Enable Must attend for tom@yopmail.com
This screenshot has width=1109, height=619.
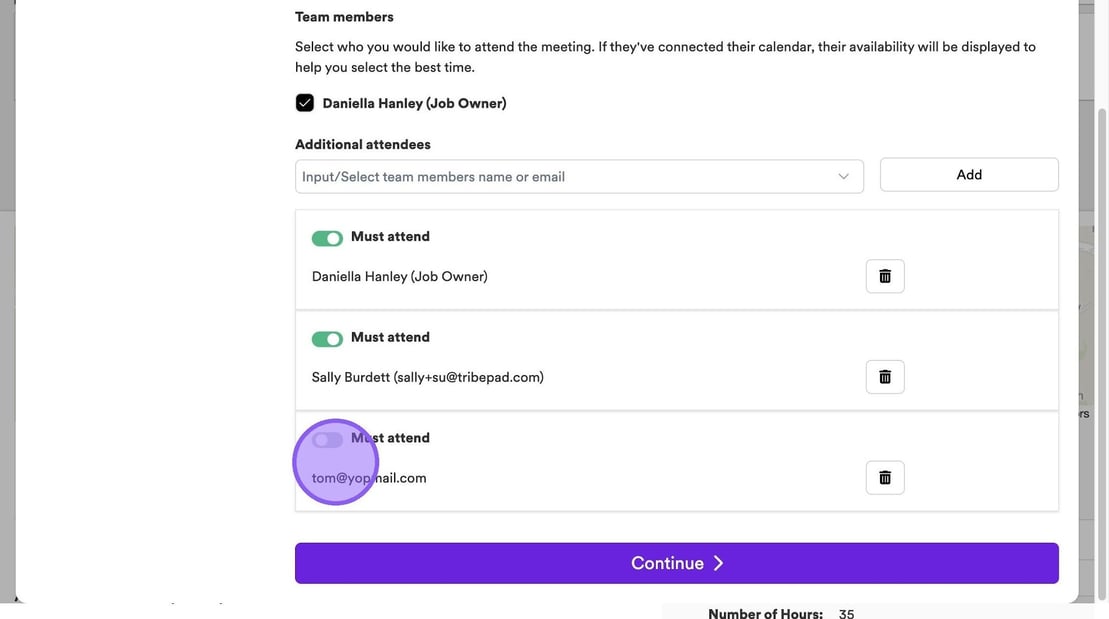(x=327, y=440)
